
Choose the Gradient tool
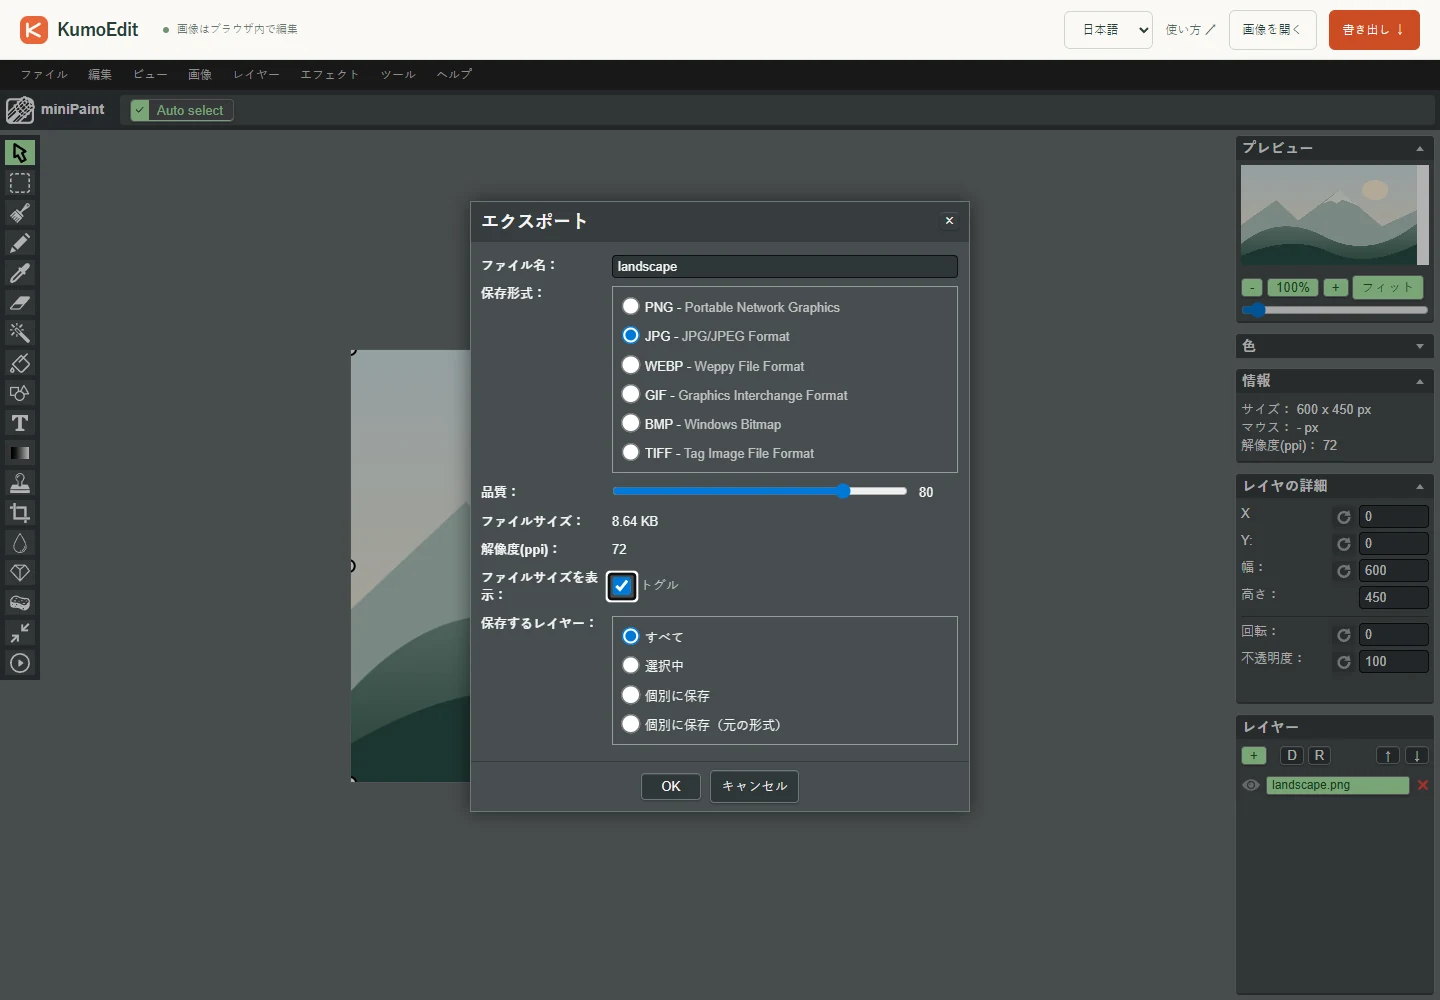click(20, 453)
